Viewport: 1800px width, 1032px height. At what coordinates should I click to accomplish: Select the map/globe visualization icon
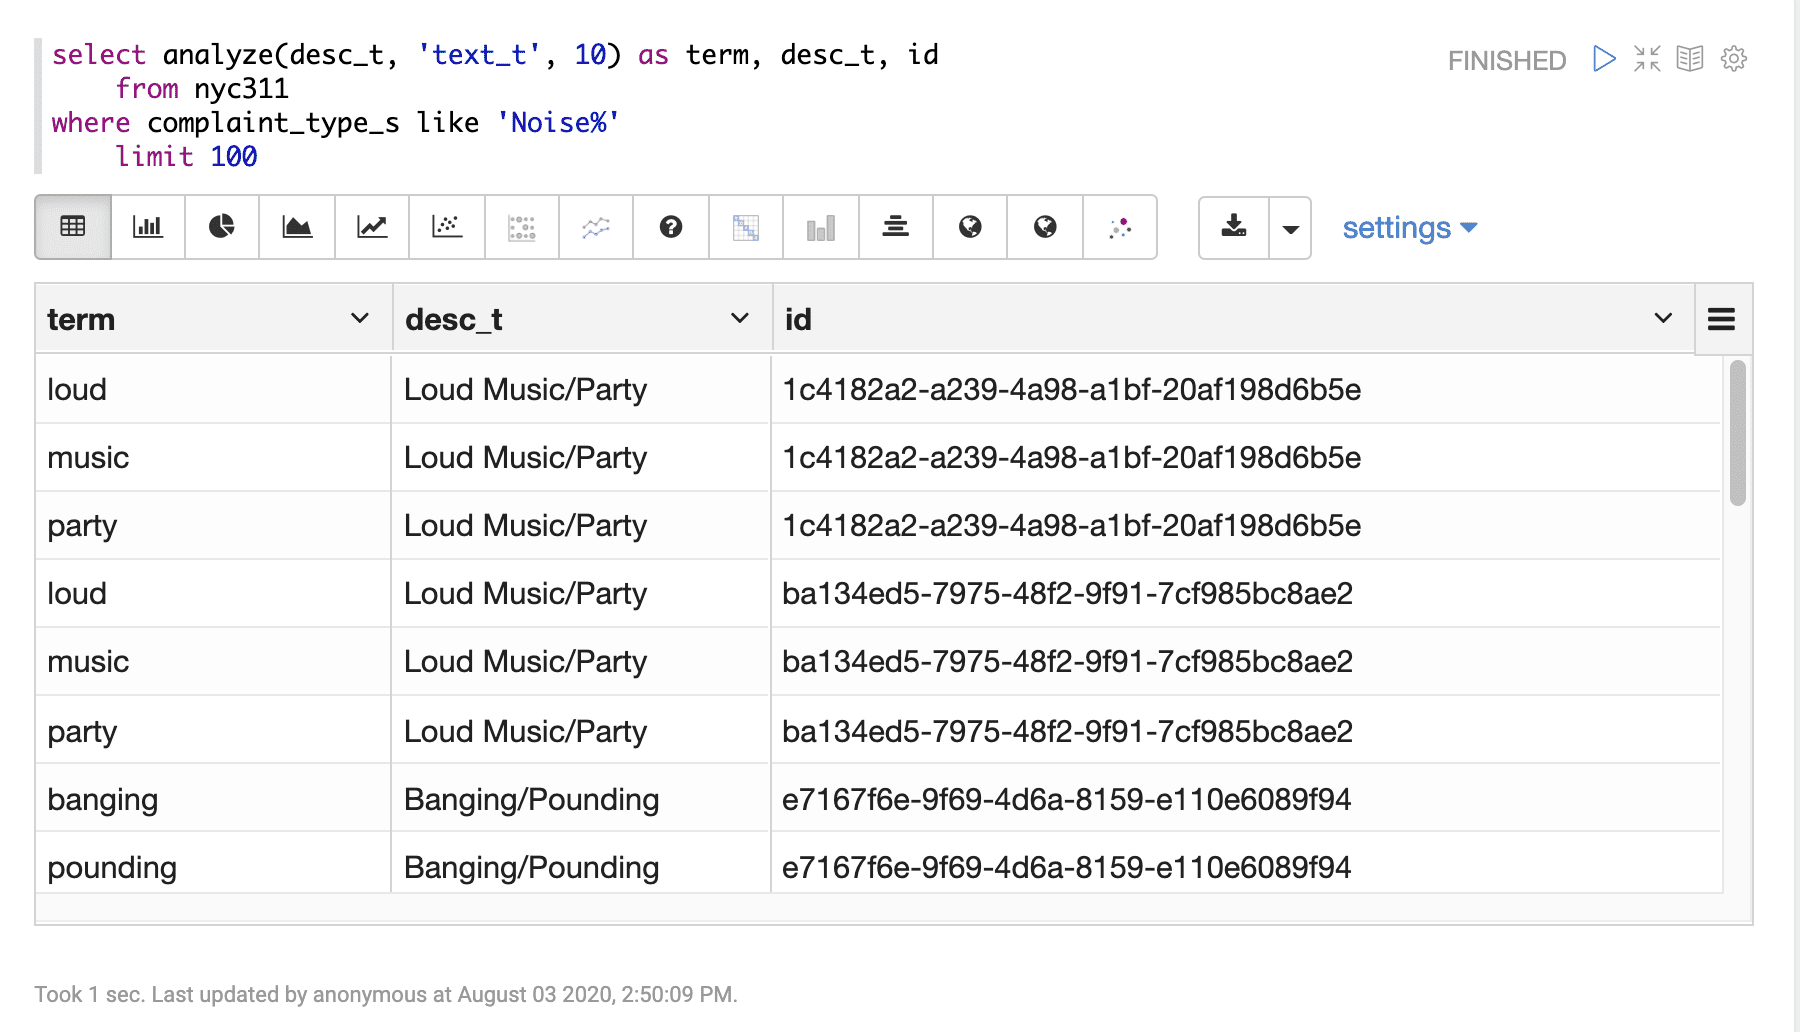click(969, 227)
